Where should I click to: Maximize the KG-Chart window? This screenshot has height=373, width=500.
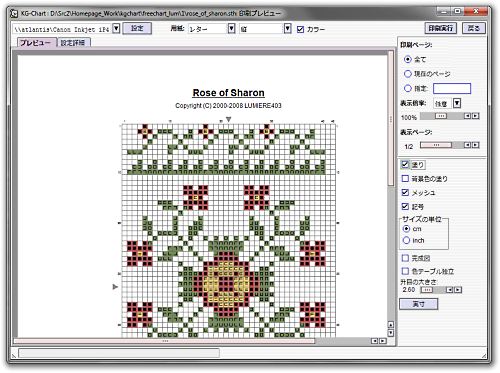coord(458,12)
